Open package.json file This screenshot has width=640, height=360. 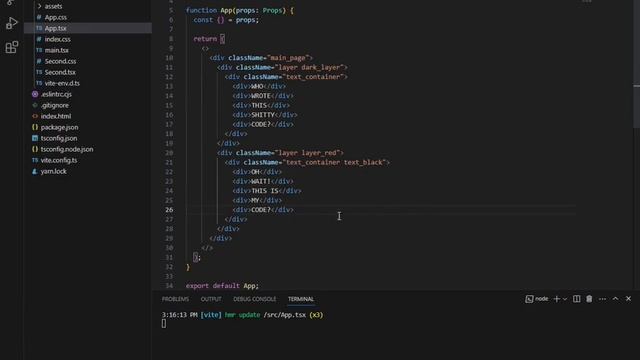[60, 127]
